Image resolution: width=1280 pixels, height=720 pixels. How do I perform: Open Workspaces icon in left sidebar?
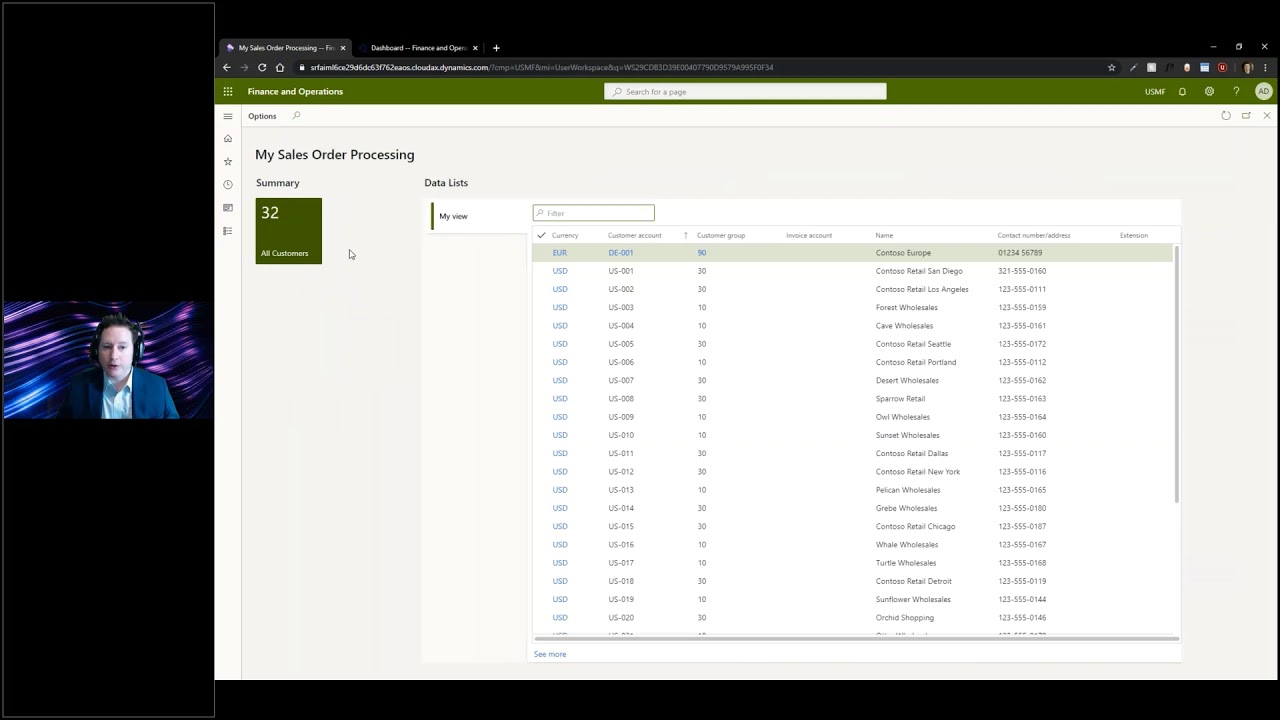(228, 208)
